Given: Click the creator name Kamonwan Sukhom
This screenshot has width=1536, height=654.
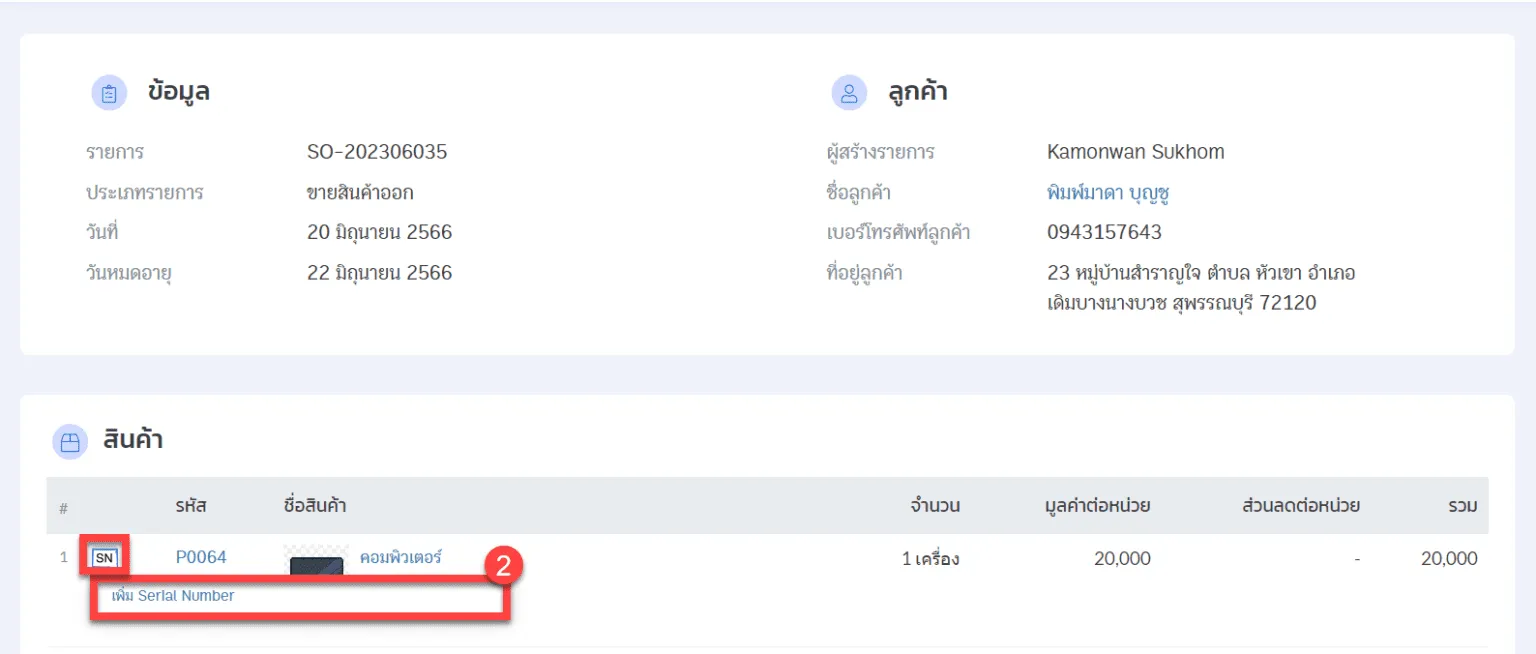Looking at the screenshot, I should point(1135,152).
